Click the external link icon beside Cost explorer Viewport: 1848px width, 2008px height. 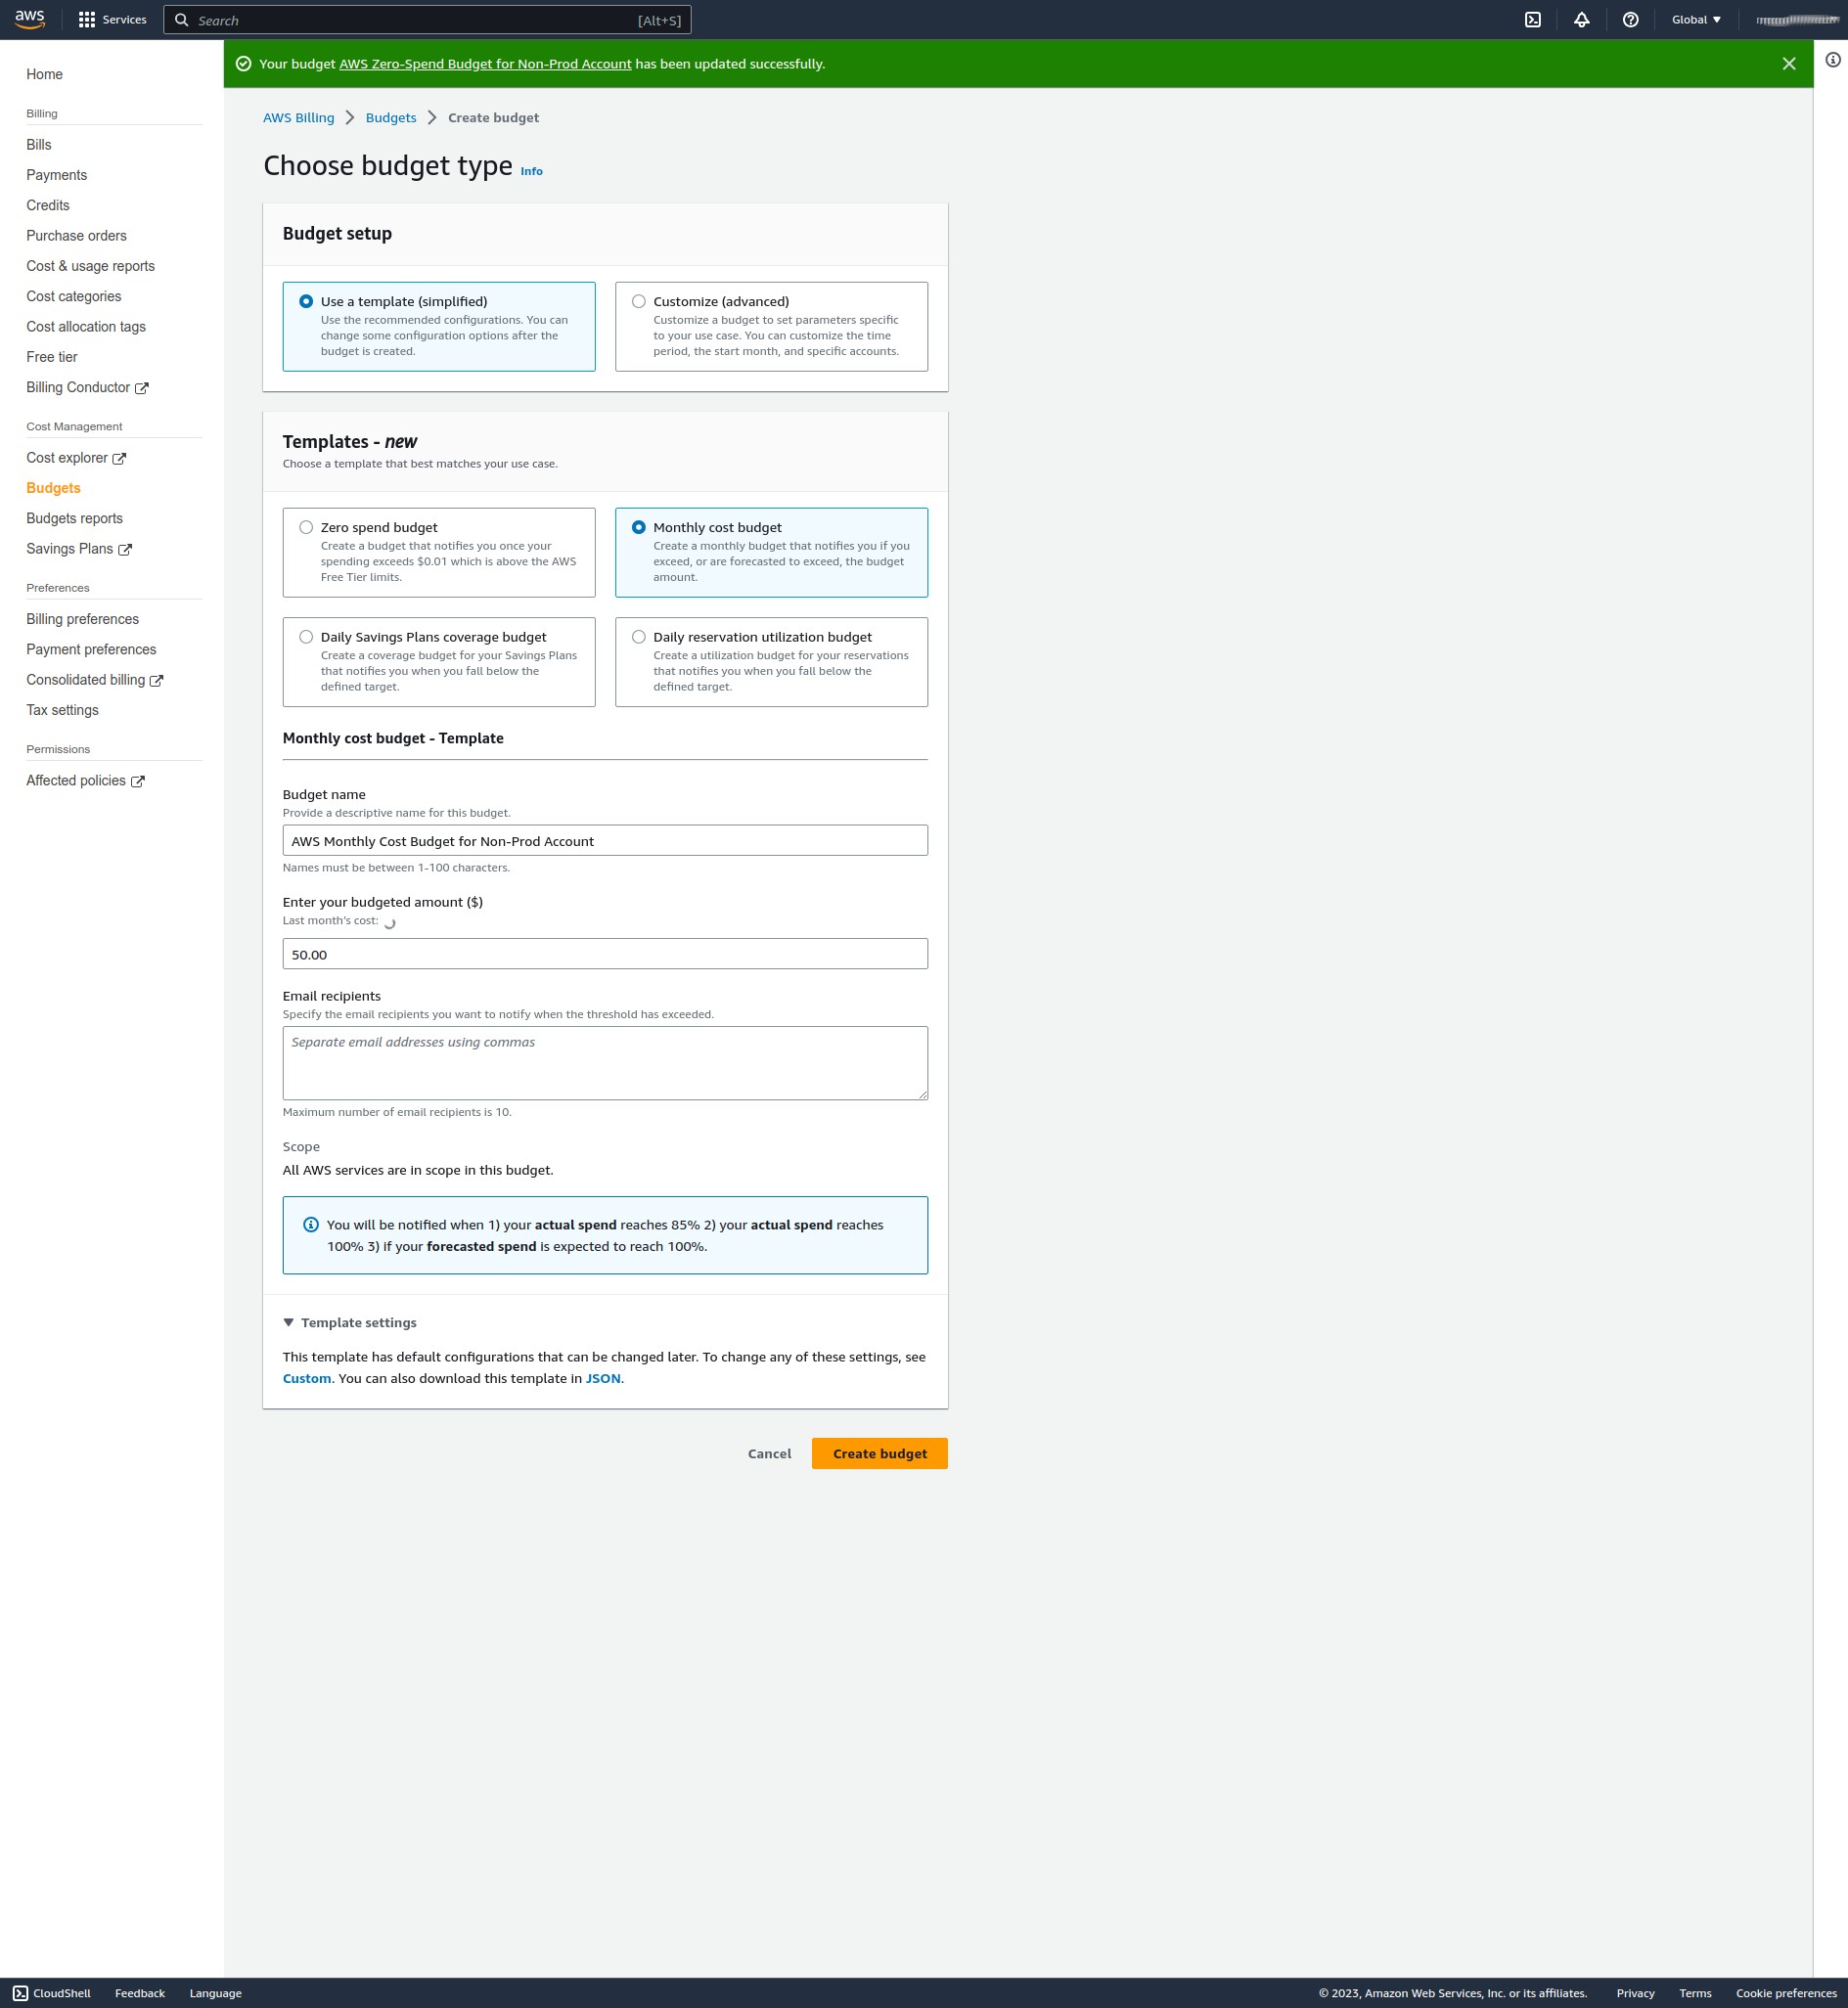click(119, 459)
